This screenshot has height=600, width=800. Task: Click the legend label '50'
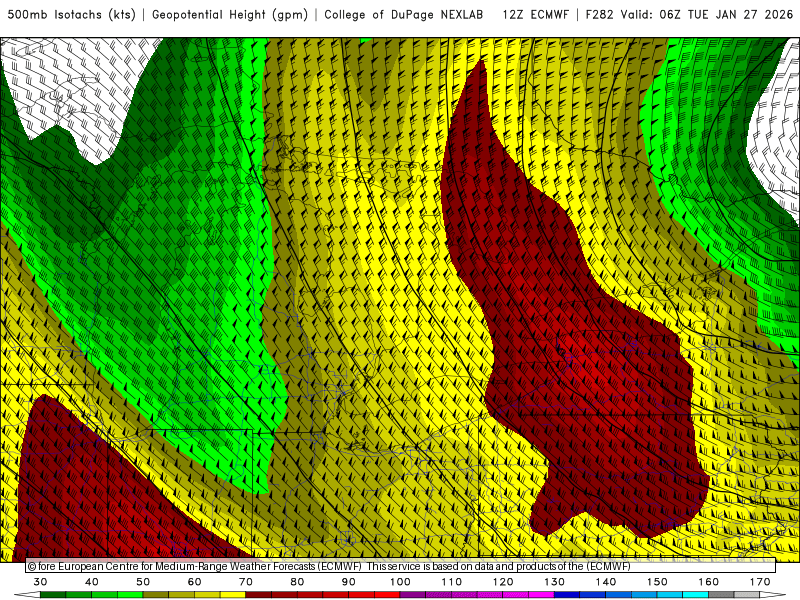pos(143,582)
